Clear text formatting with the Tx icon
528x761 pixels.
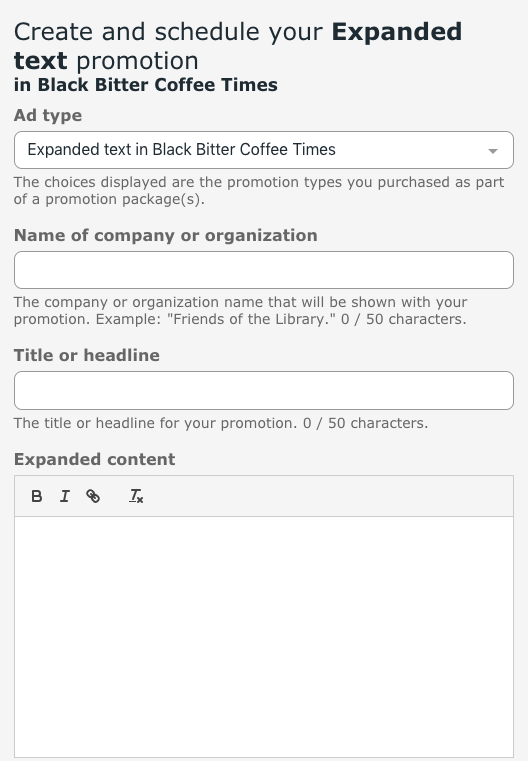tap(136, 496)
